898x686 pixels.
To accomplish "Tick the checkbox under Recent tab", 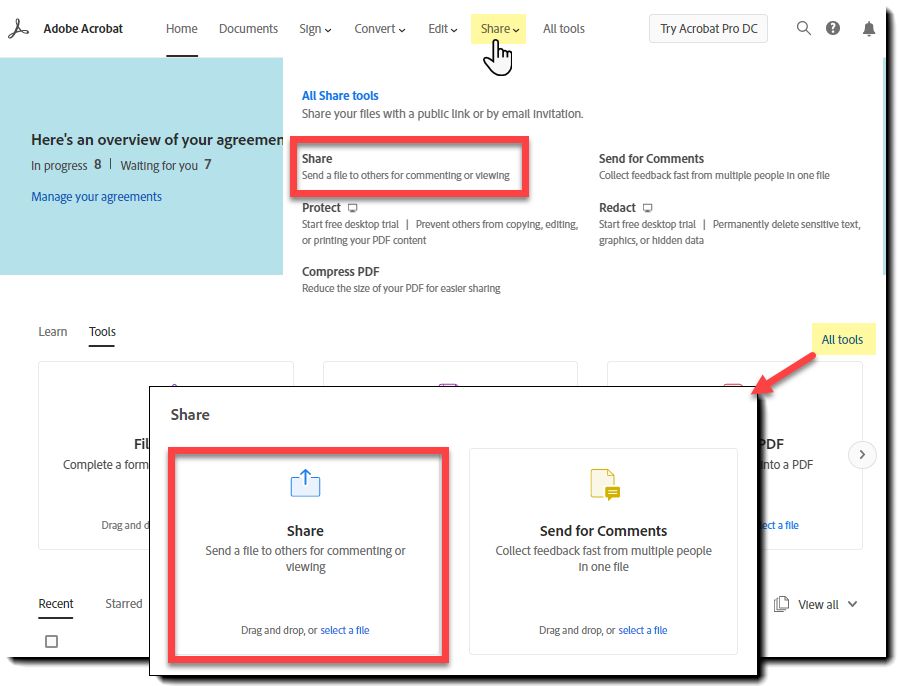I will [x=52, y=641].
